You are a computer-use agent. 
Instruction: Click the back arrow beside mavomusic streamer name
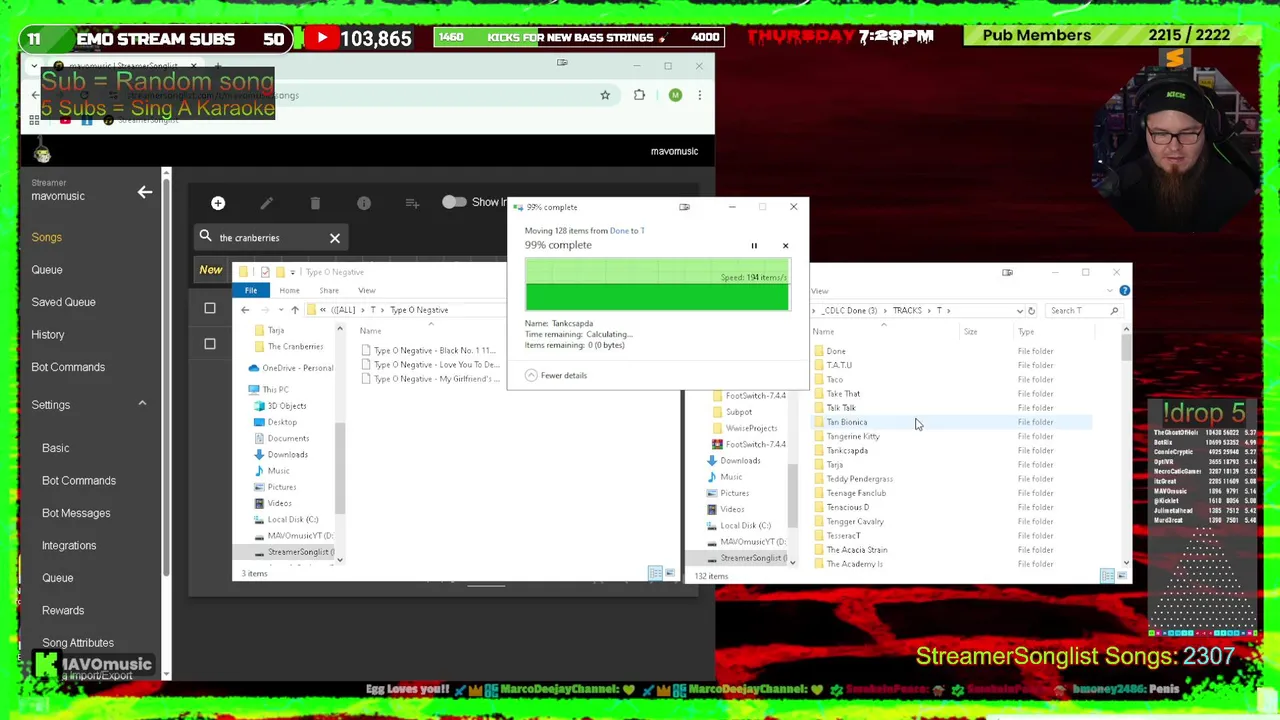tap(145, 192)
